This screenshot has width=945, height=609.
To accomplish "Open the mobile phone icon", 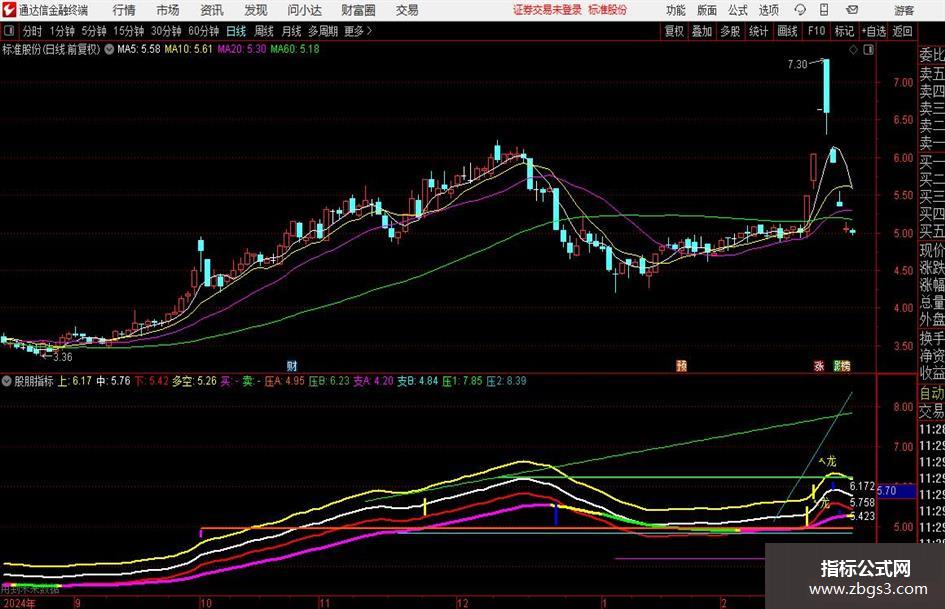I will [824, 10].
